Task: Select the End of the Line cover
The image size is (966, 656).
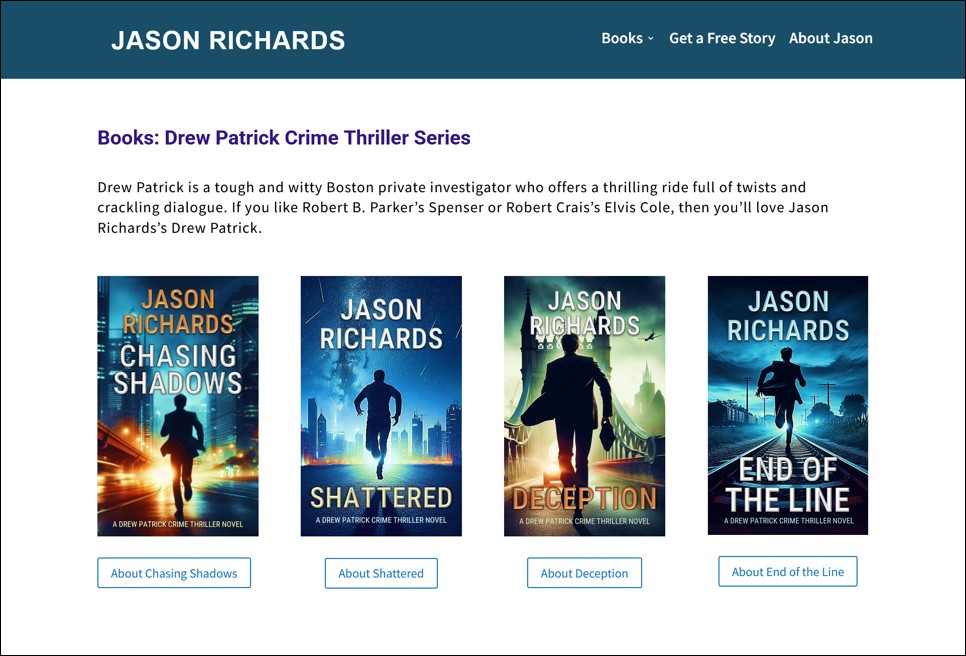Action: (x=787, y=405)
